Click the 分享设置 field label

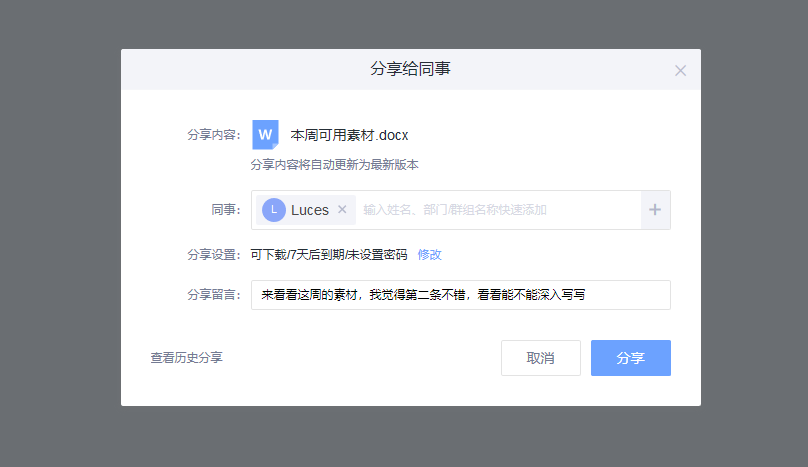coord(213,255)
